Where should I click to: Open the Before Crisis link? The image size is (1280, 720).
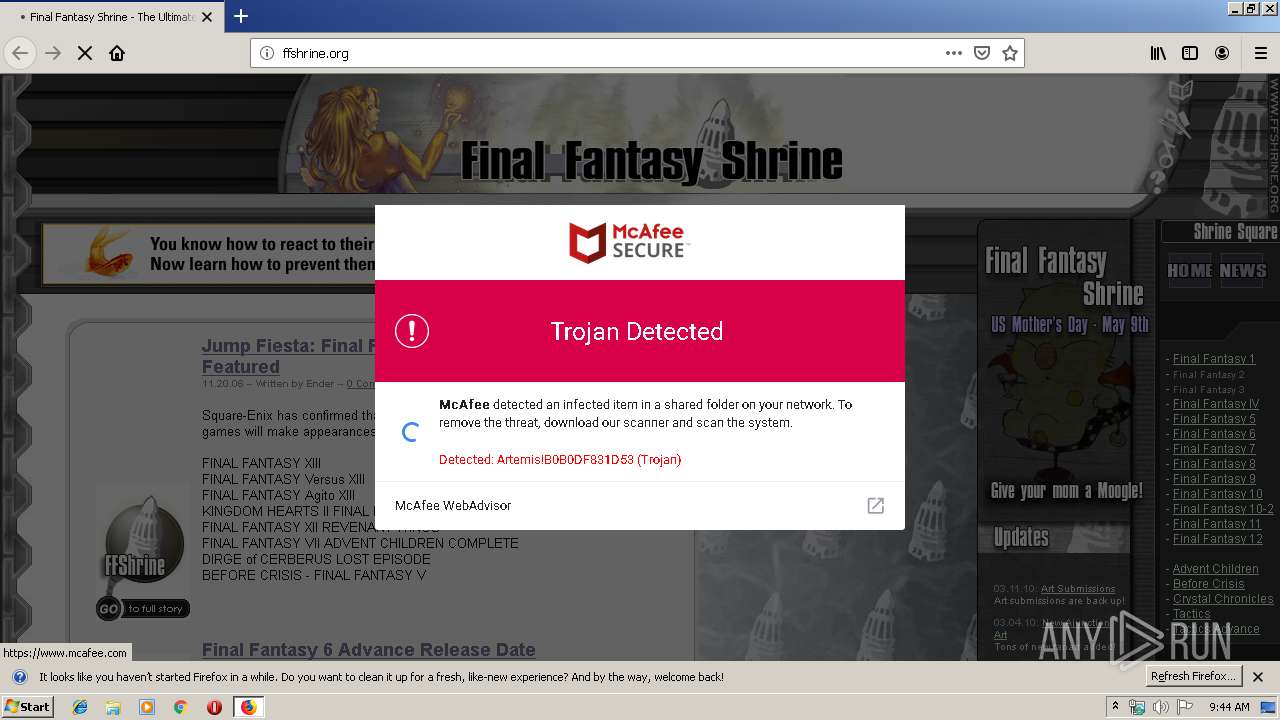1209,584
